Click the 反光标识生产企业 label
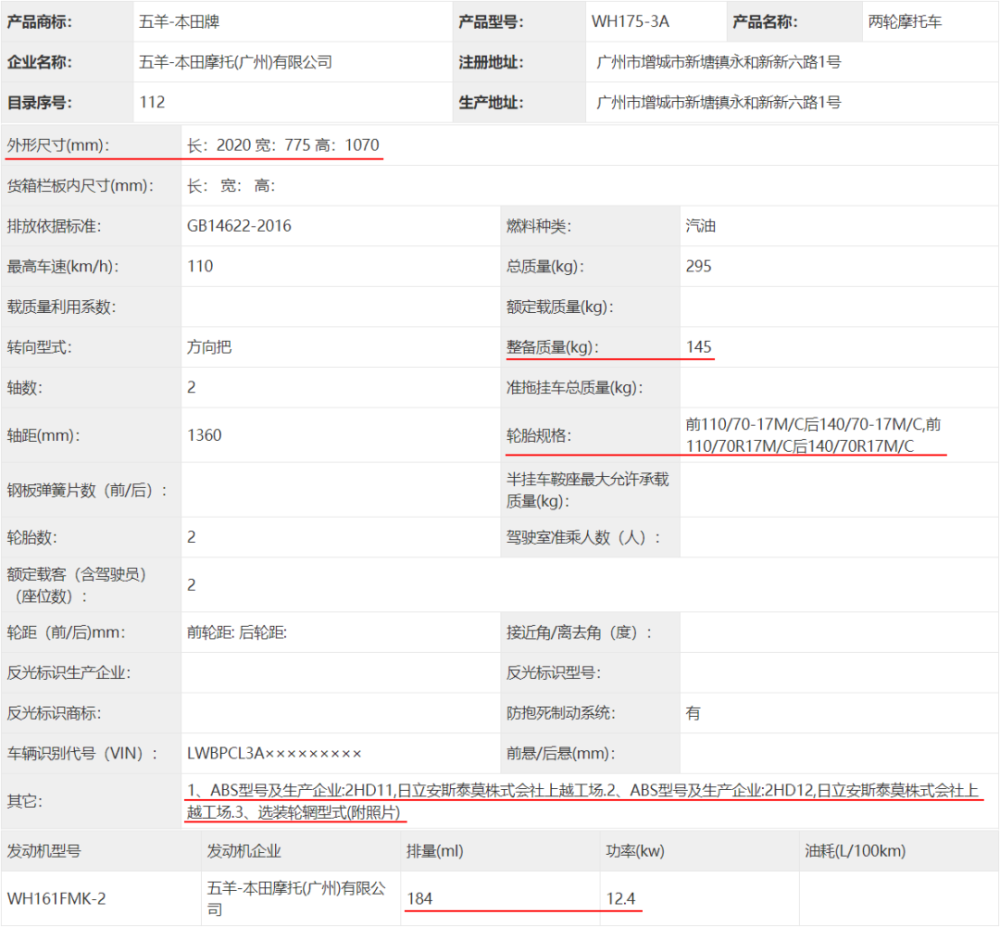This screenshot has height=927, width=1000. coord(69,673)
